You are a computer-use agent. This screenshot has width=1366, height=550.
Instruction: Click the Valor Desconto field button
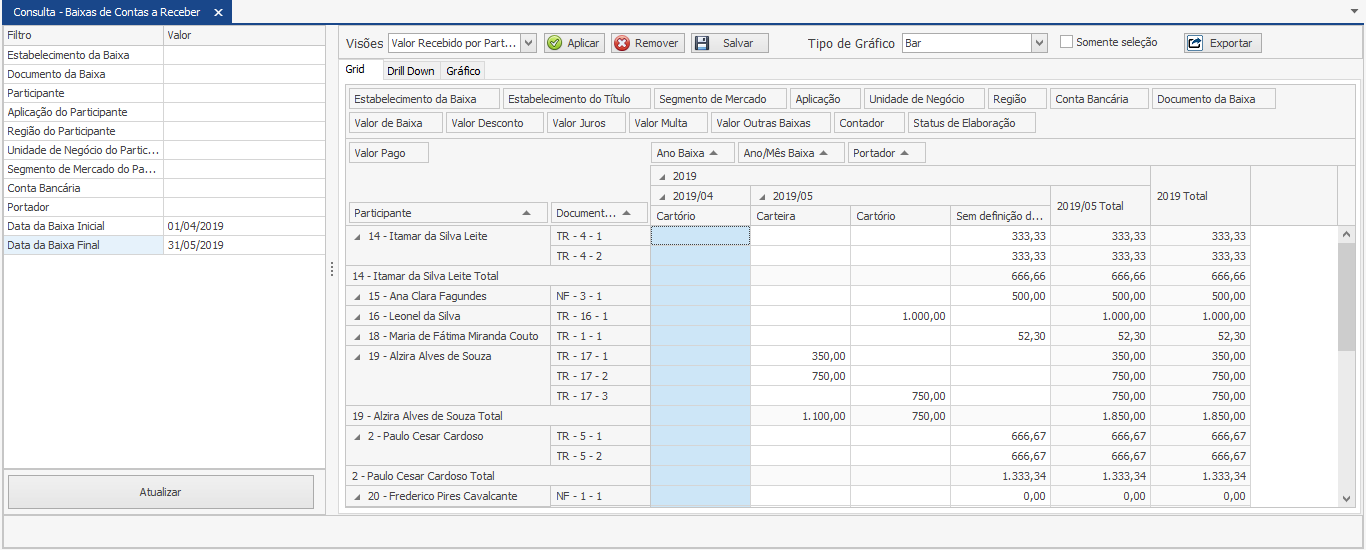click(487, 123)
